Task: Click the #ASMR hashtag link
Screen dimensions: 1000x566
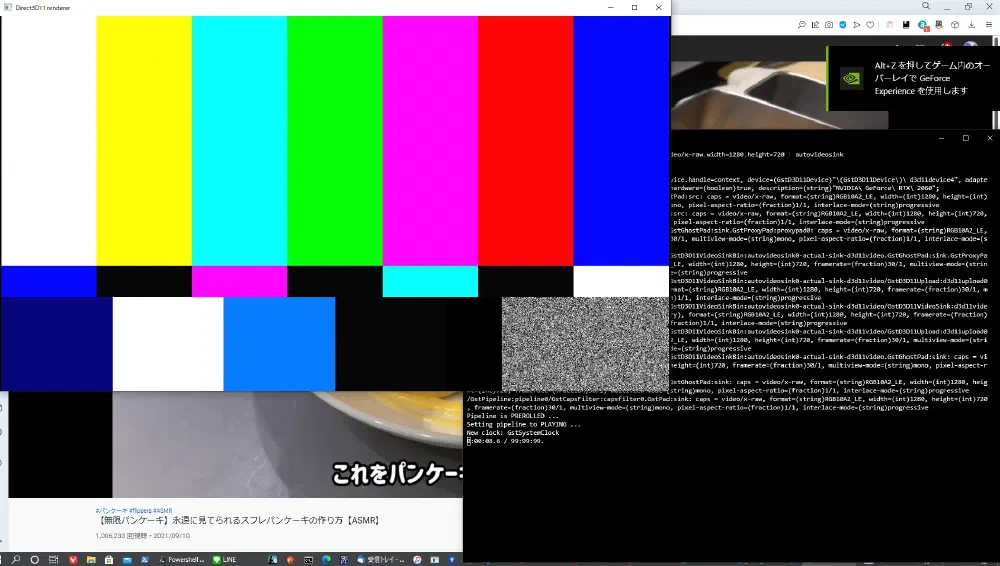Action: (163, 510)
